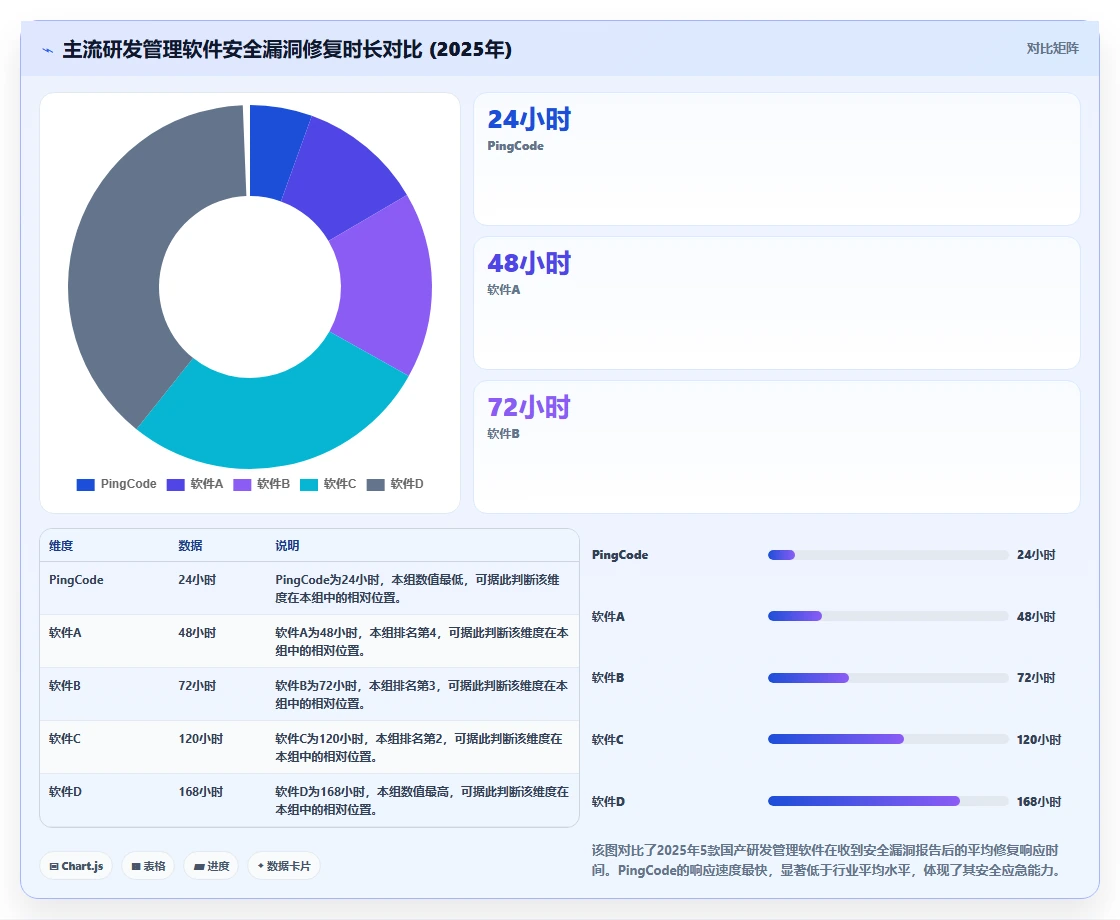
Task: Click the 表格 tag chip
Action: [x=148, y=866]
